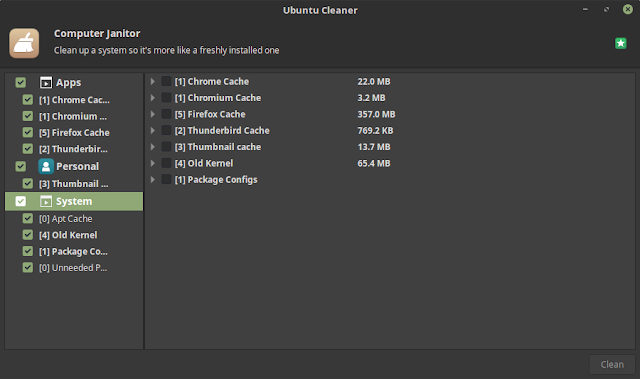Screen dimensions: 640x379
Task: Uncheck the Unneeded Packages checkbox
Action: (28, 268)
